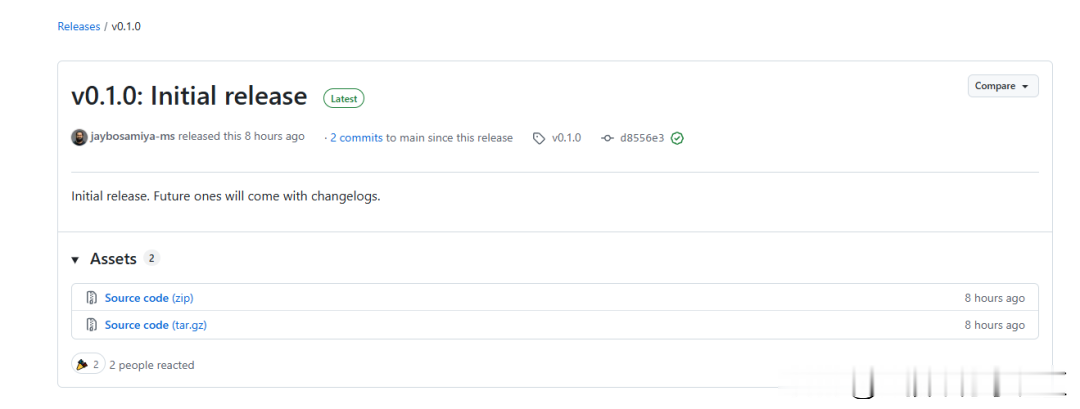Viewport: 1080px width, 409px height.
Task: Click the tada reaction button
Action: point(88,364)
